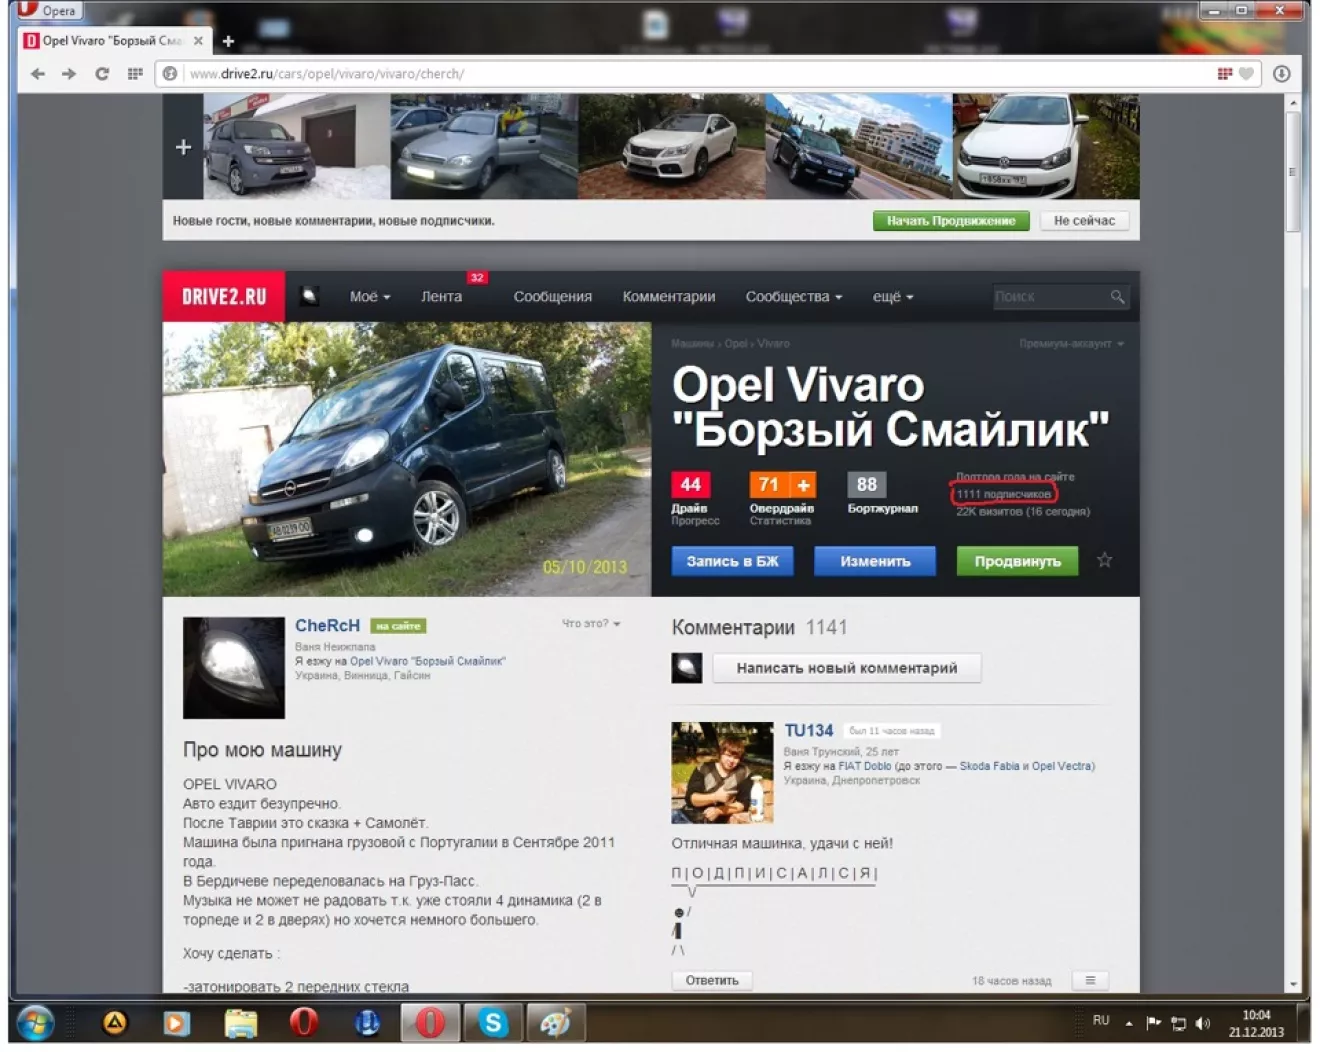Click the downloads icon in the address bar row
1320x1052 pixels.
coord(1281,74)
